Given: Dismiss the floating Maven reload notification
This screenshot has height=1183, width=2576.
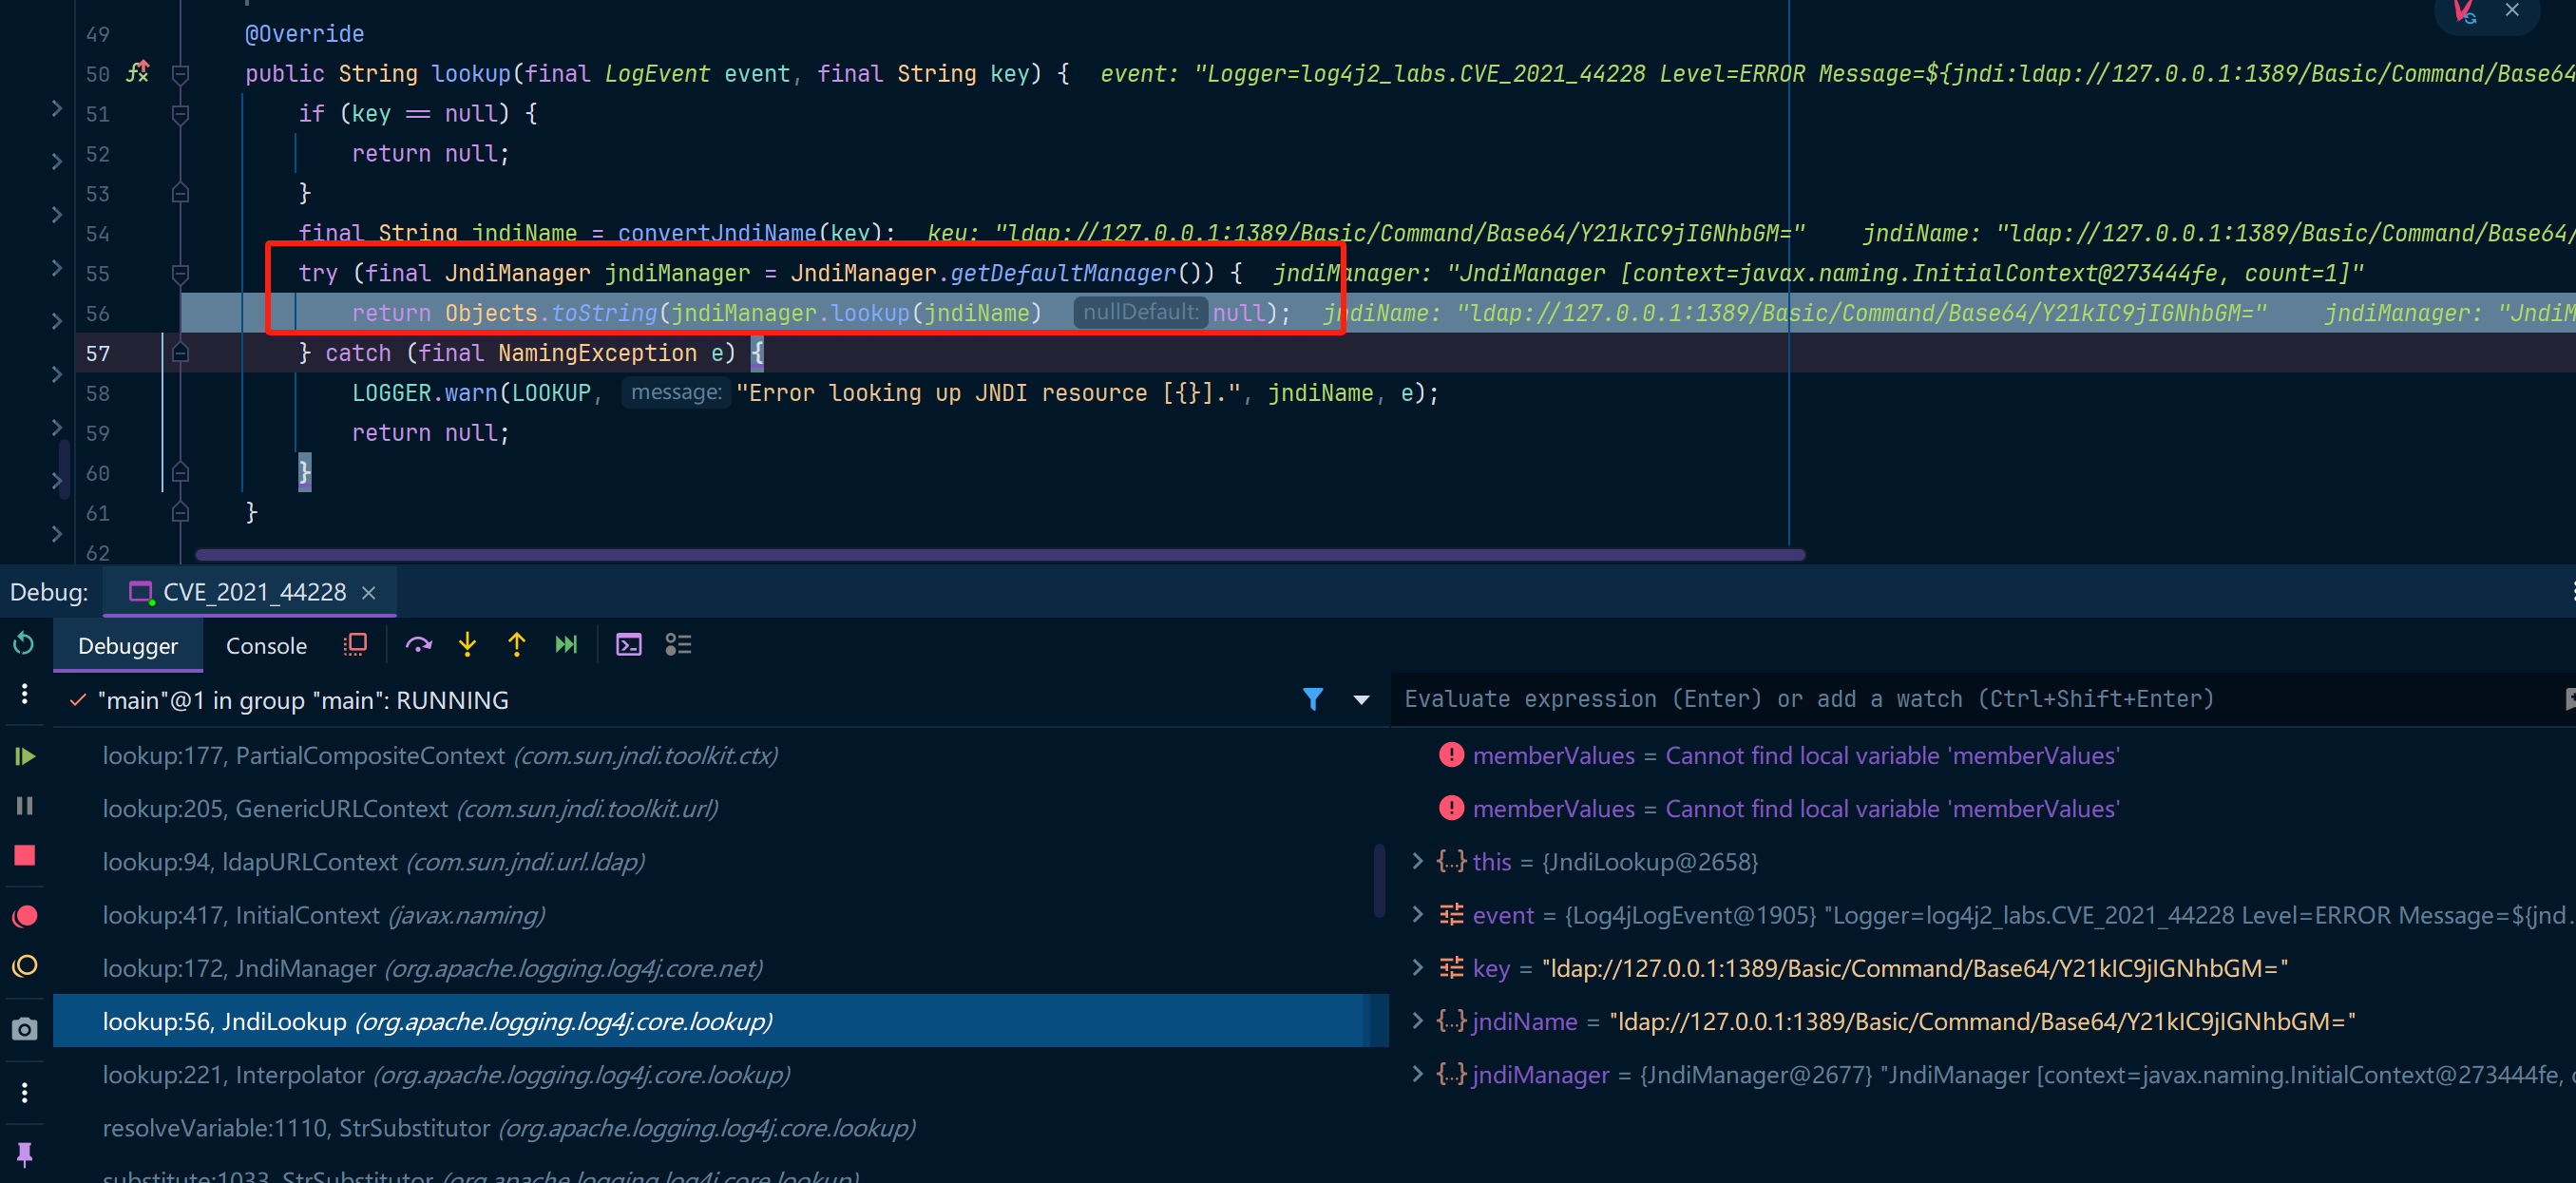Looking at the screenshot, I should click(2512, 10).
